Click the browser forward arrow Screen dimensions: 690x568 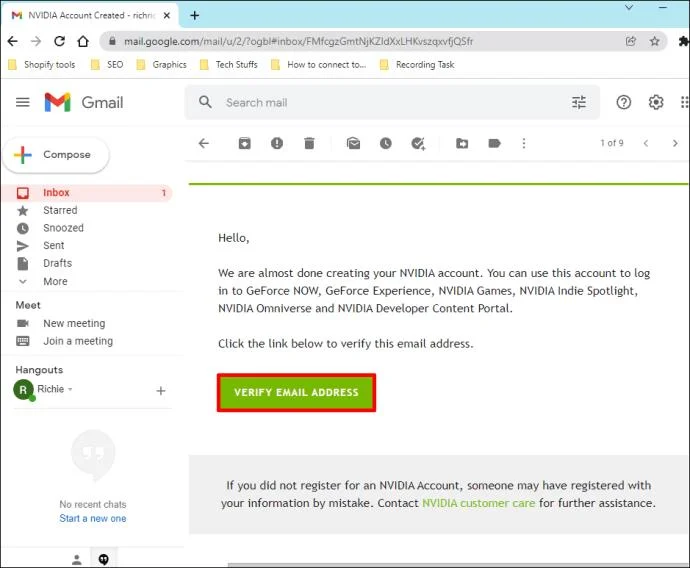click(x=36, y=41)
